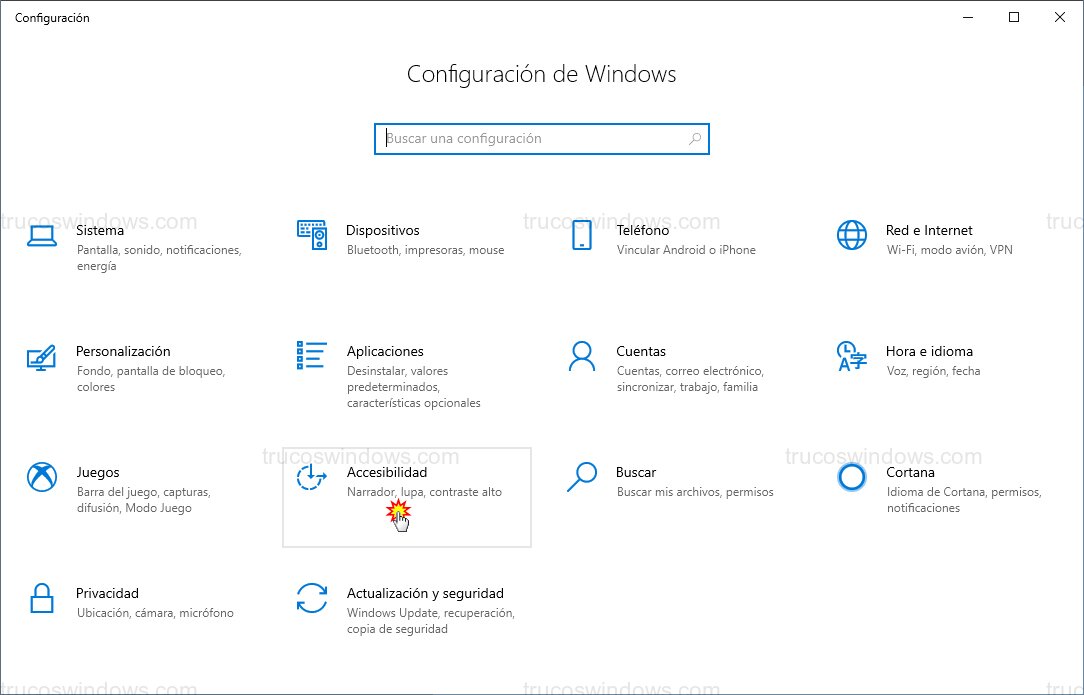The image size is (1084, 695).
Task: Open the Sistema settings category
Action: click(100, 230)
